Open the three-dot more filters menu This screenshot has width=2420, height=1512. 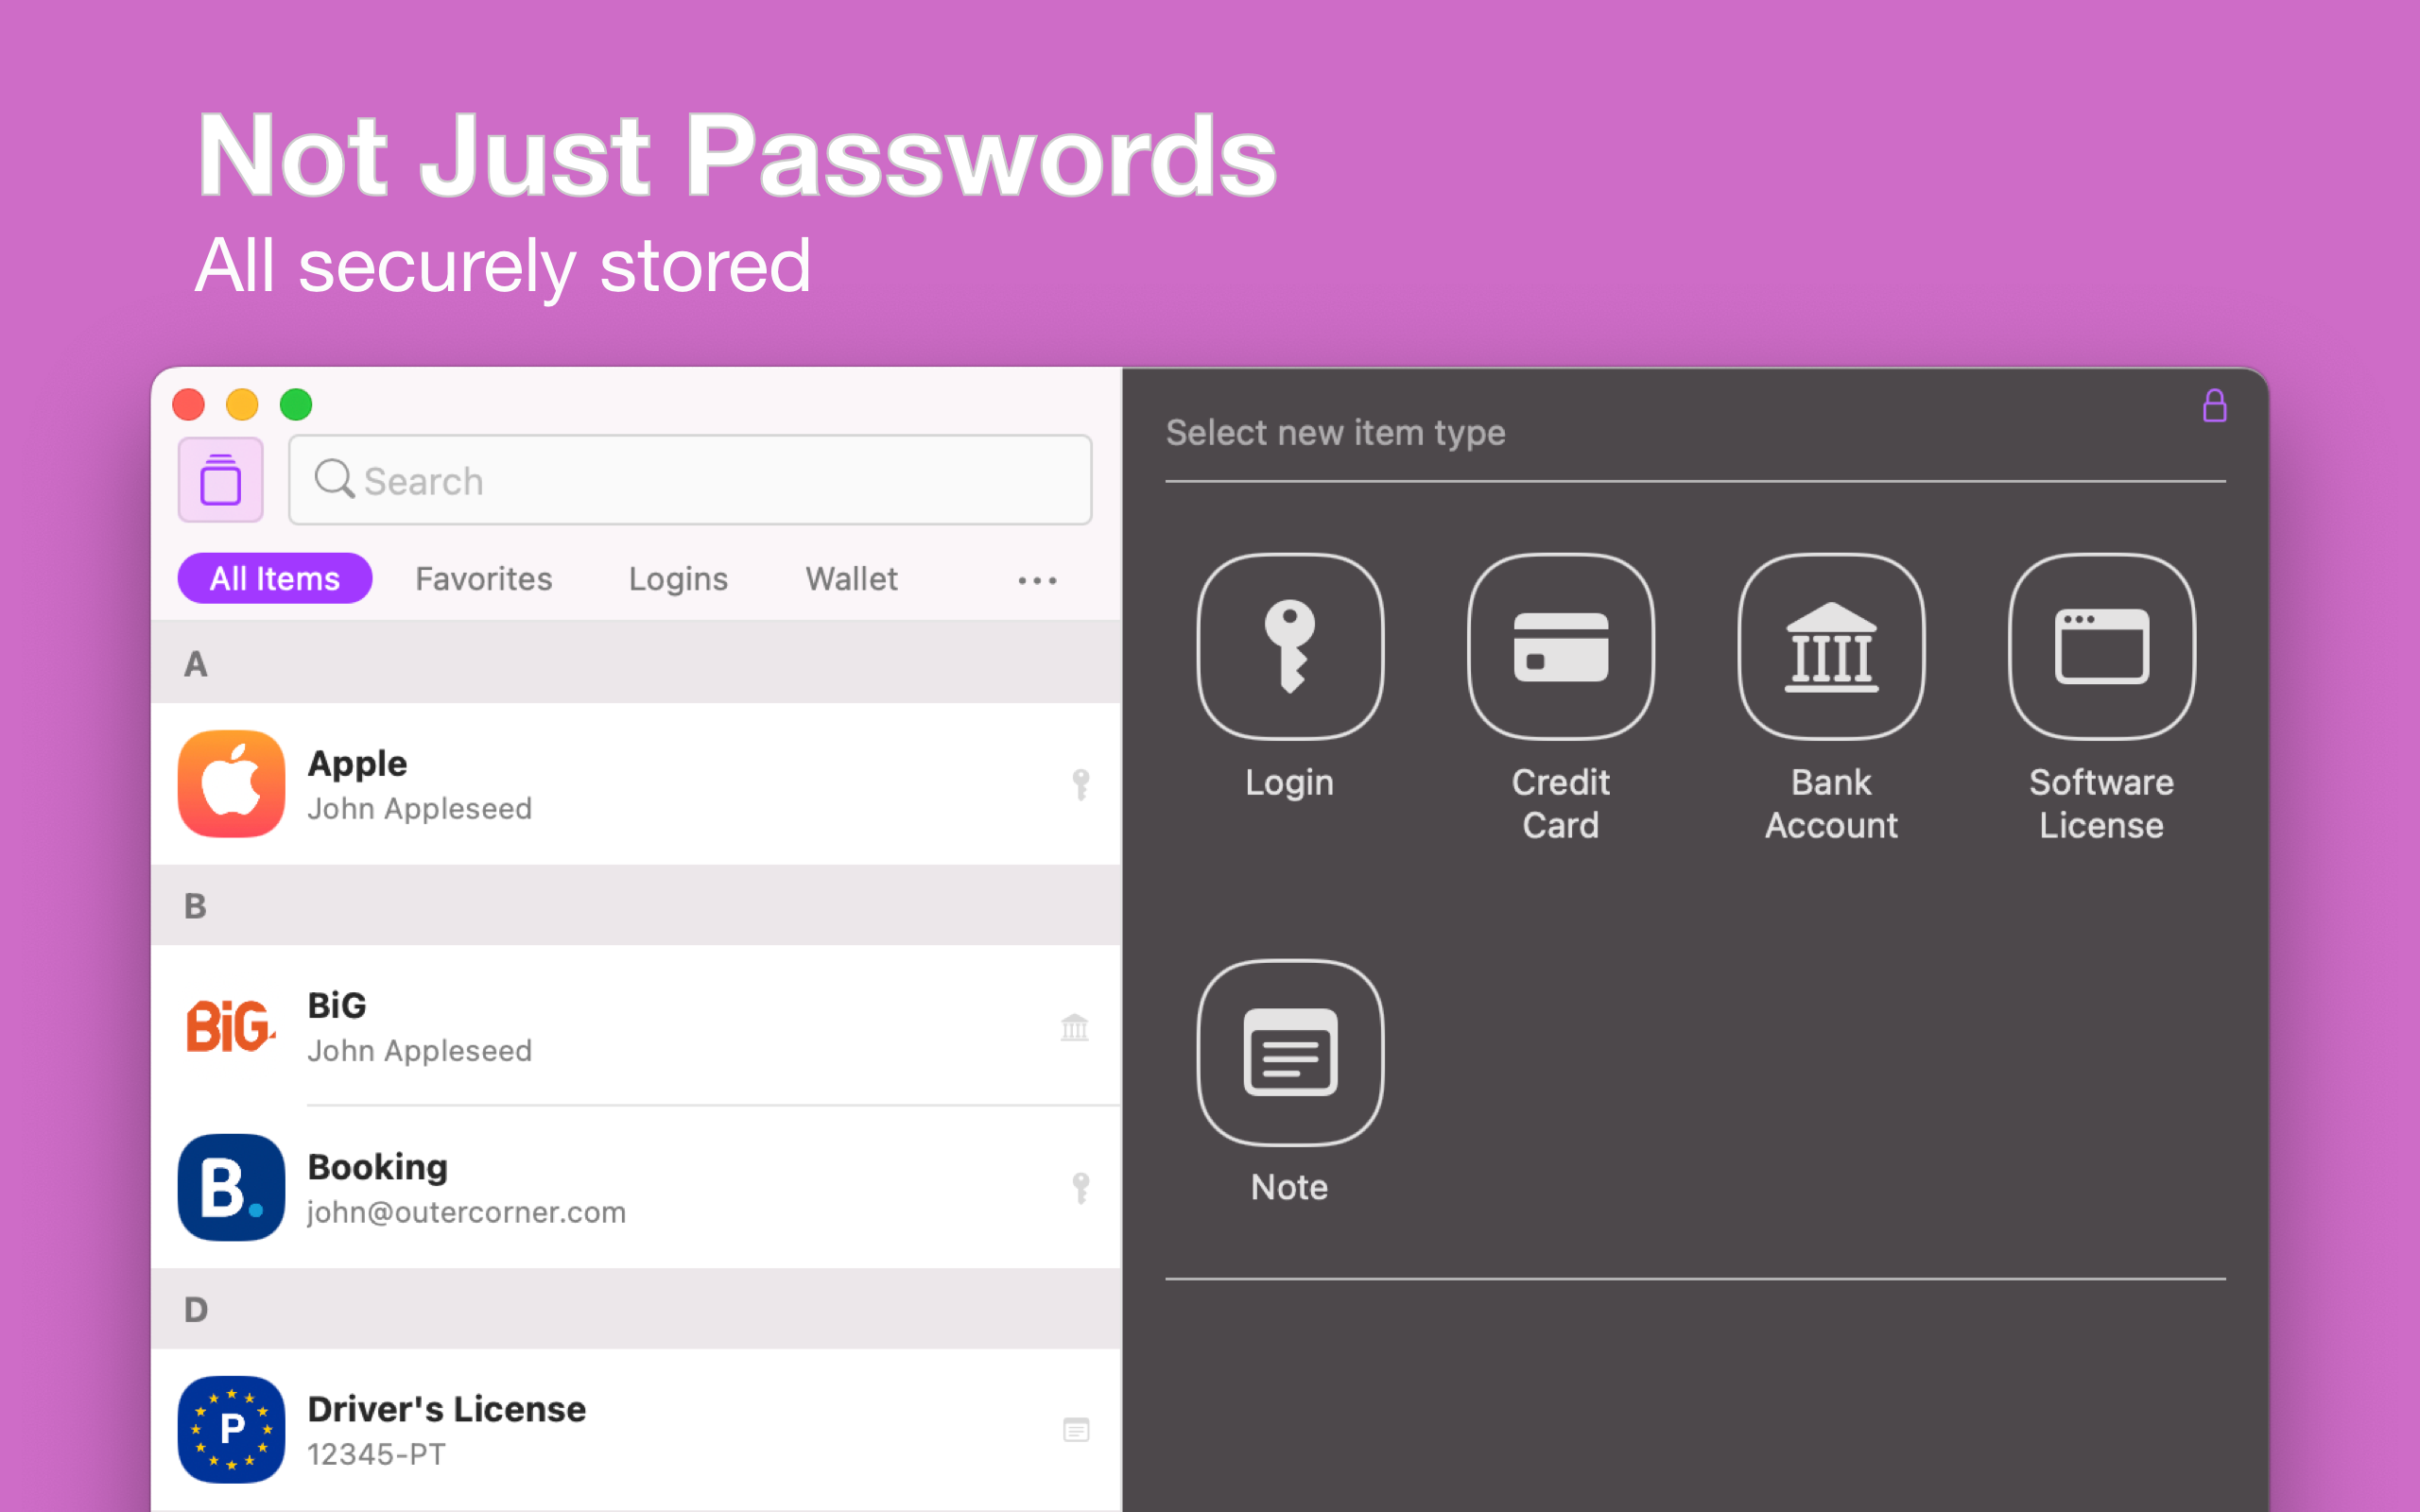point(1037,580)
